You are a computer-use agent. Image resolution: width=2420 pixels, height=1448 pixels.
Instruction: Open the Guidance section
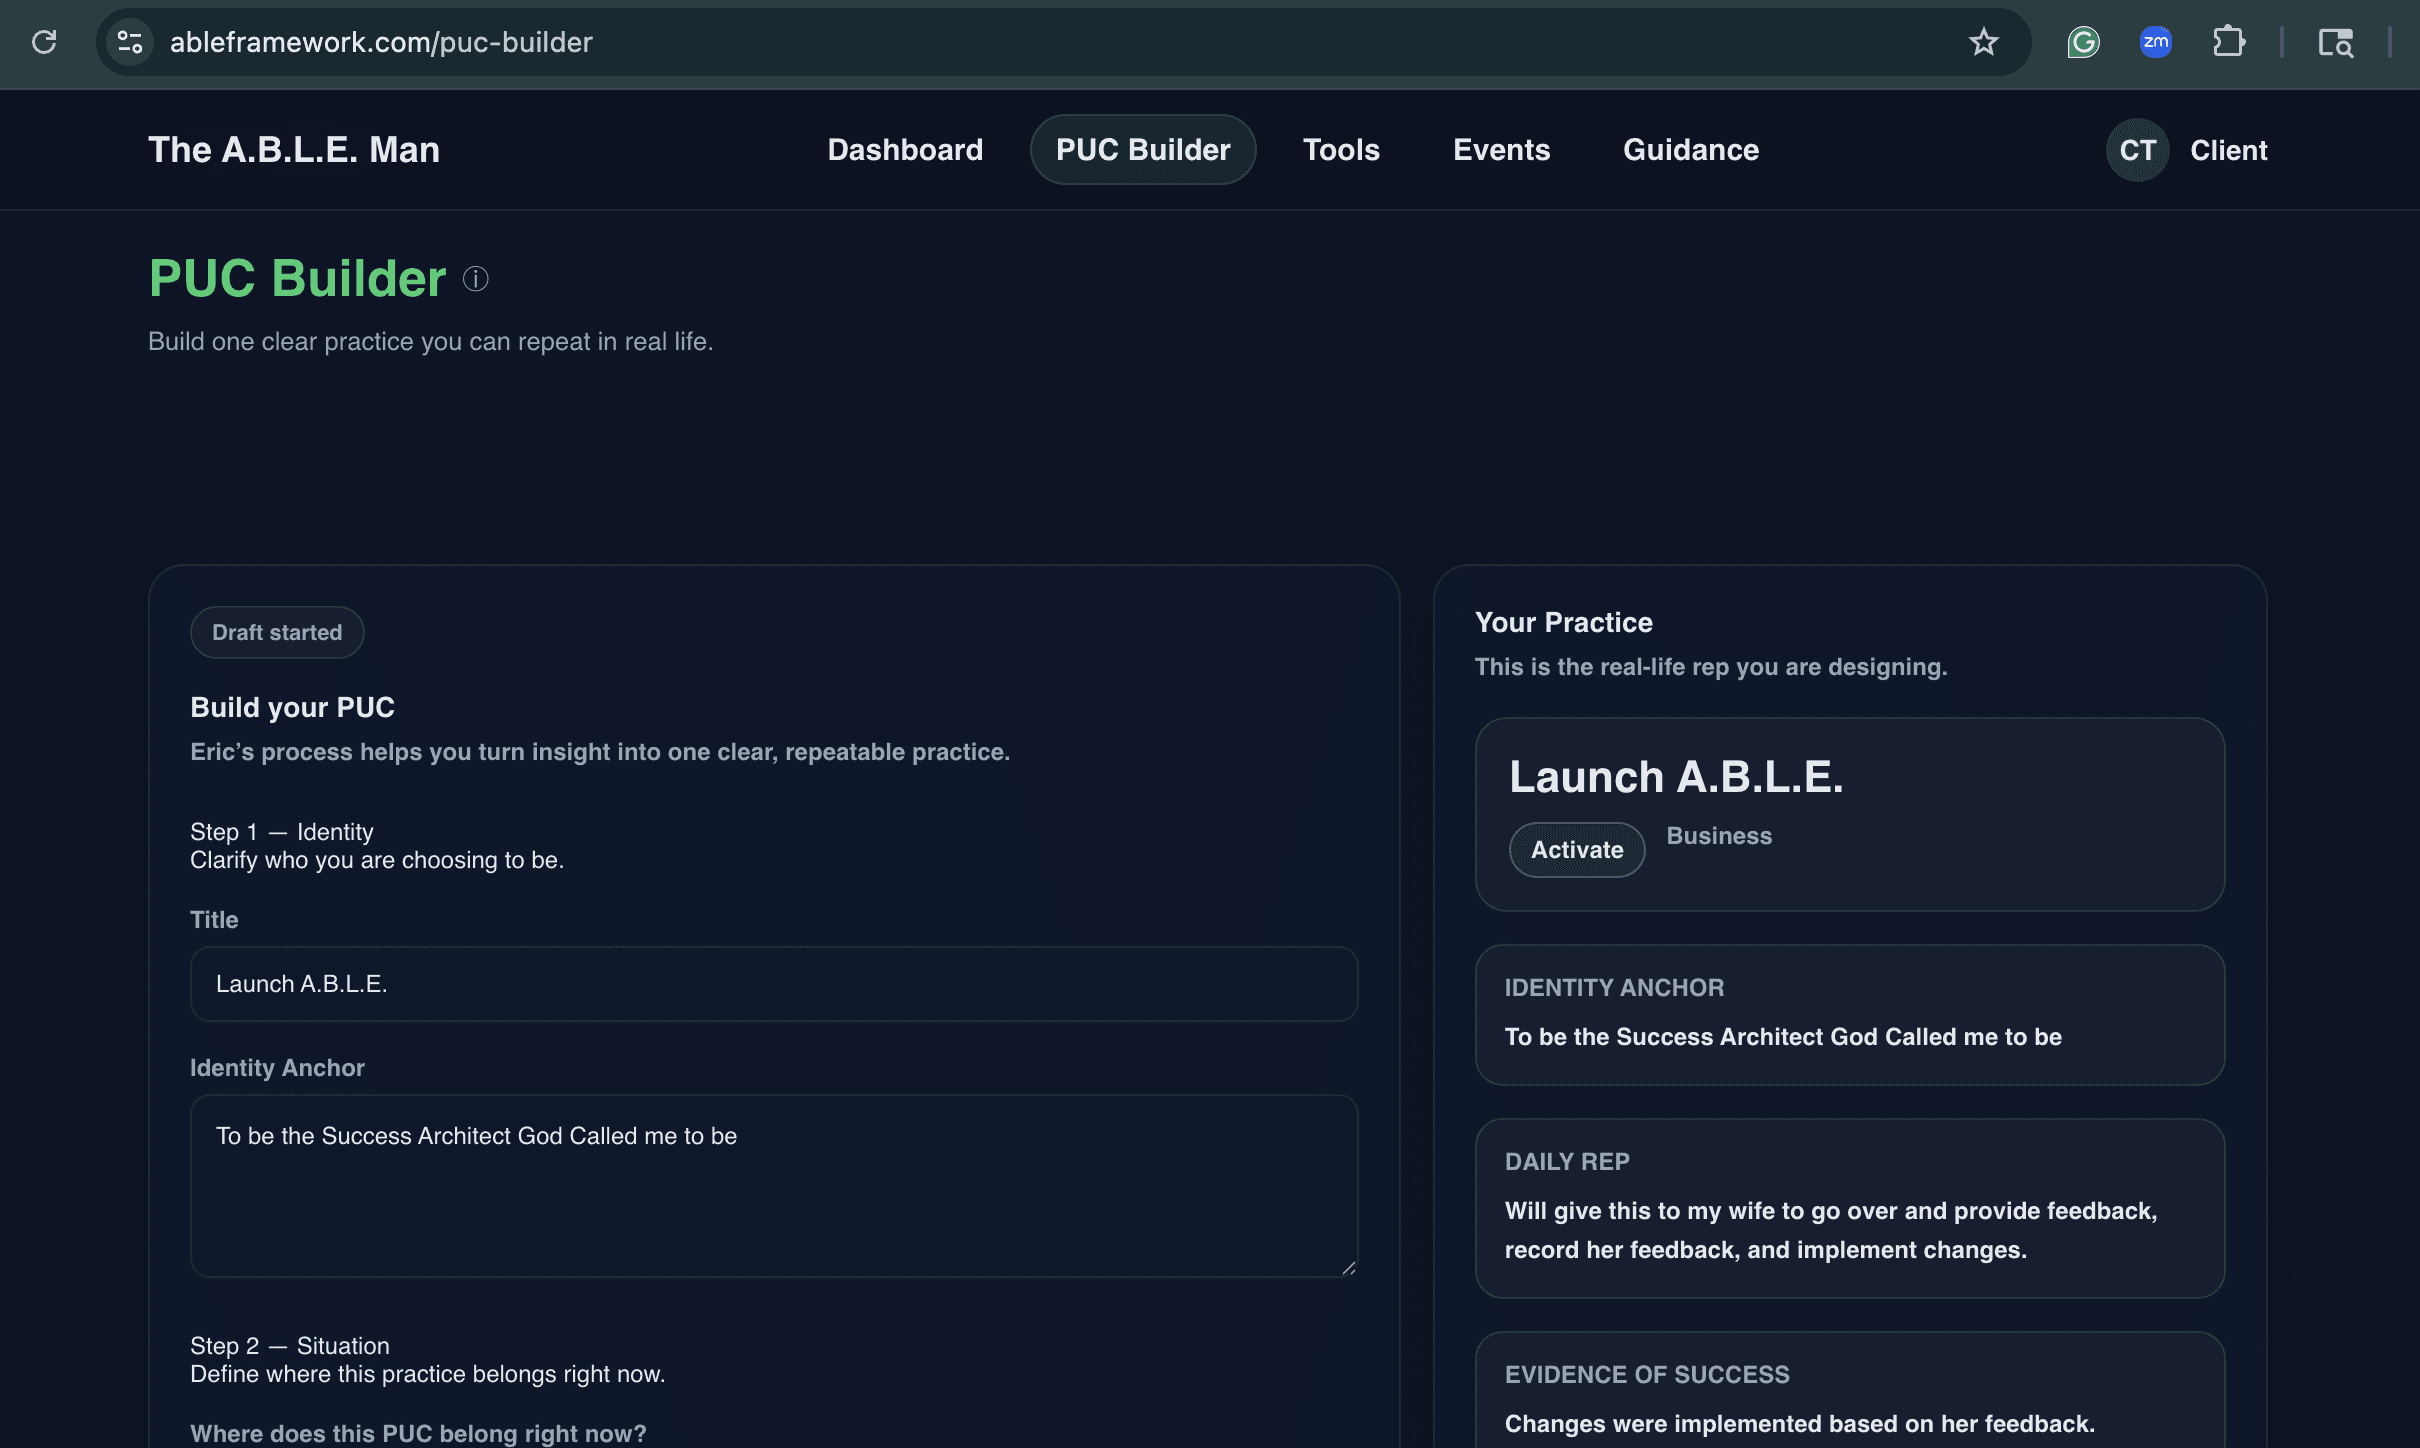click(1690, 150)
